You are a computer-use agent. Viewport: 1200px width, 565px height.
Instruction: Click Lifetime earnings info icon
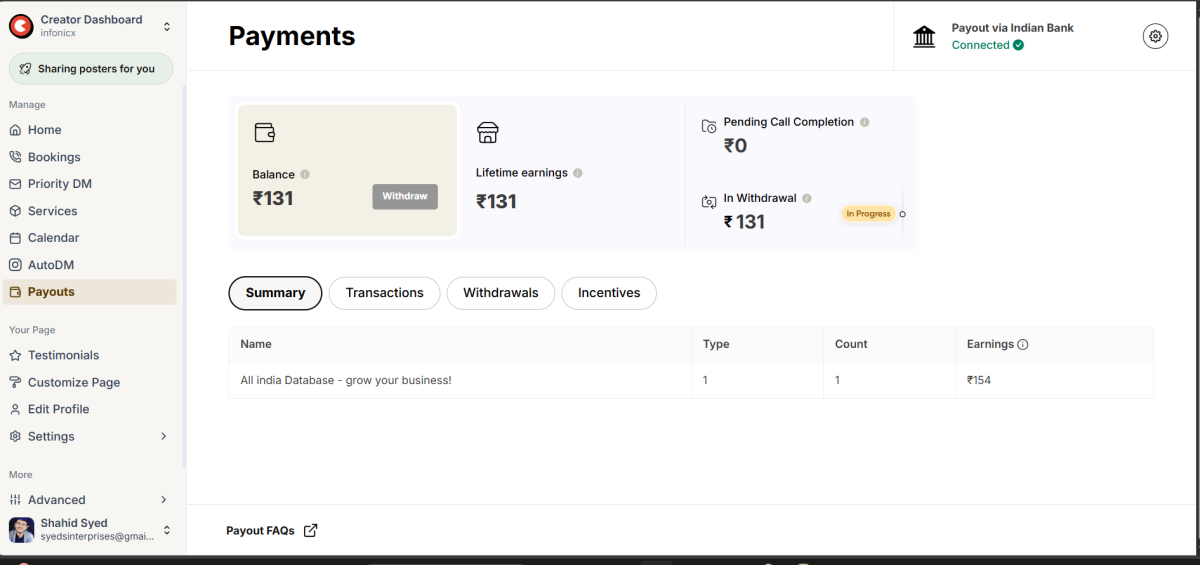578,173
